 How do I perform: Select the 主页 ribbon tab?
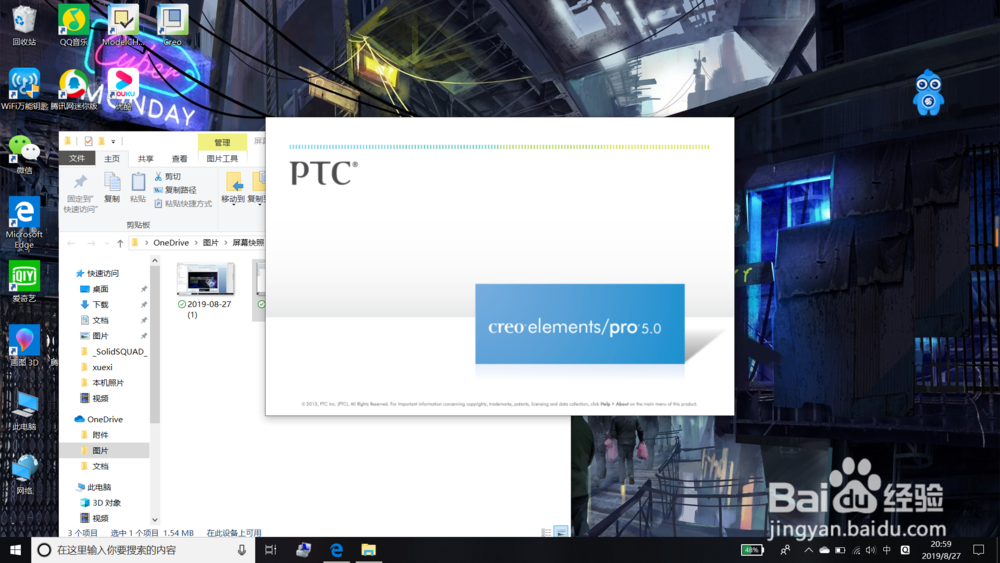(x=112, y=158)
